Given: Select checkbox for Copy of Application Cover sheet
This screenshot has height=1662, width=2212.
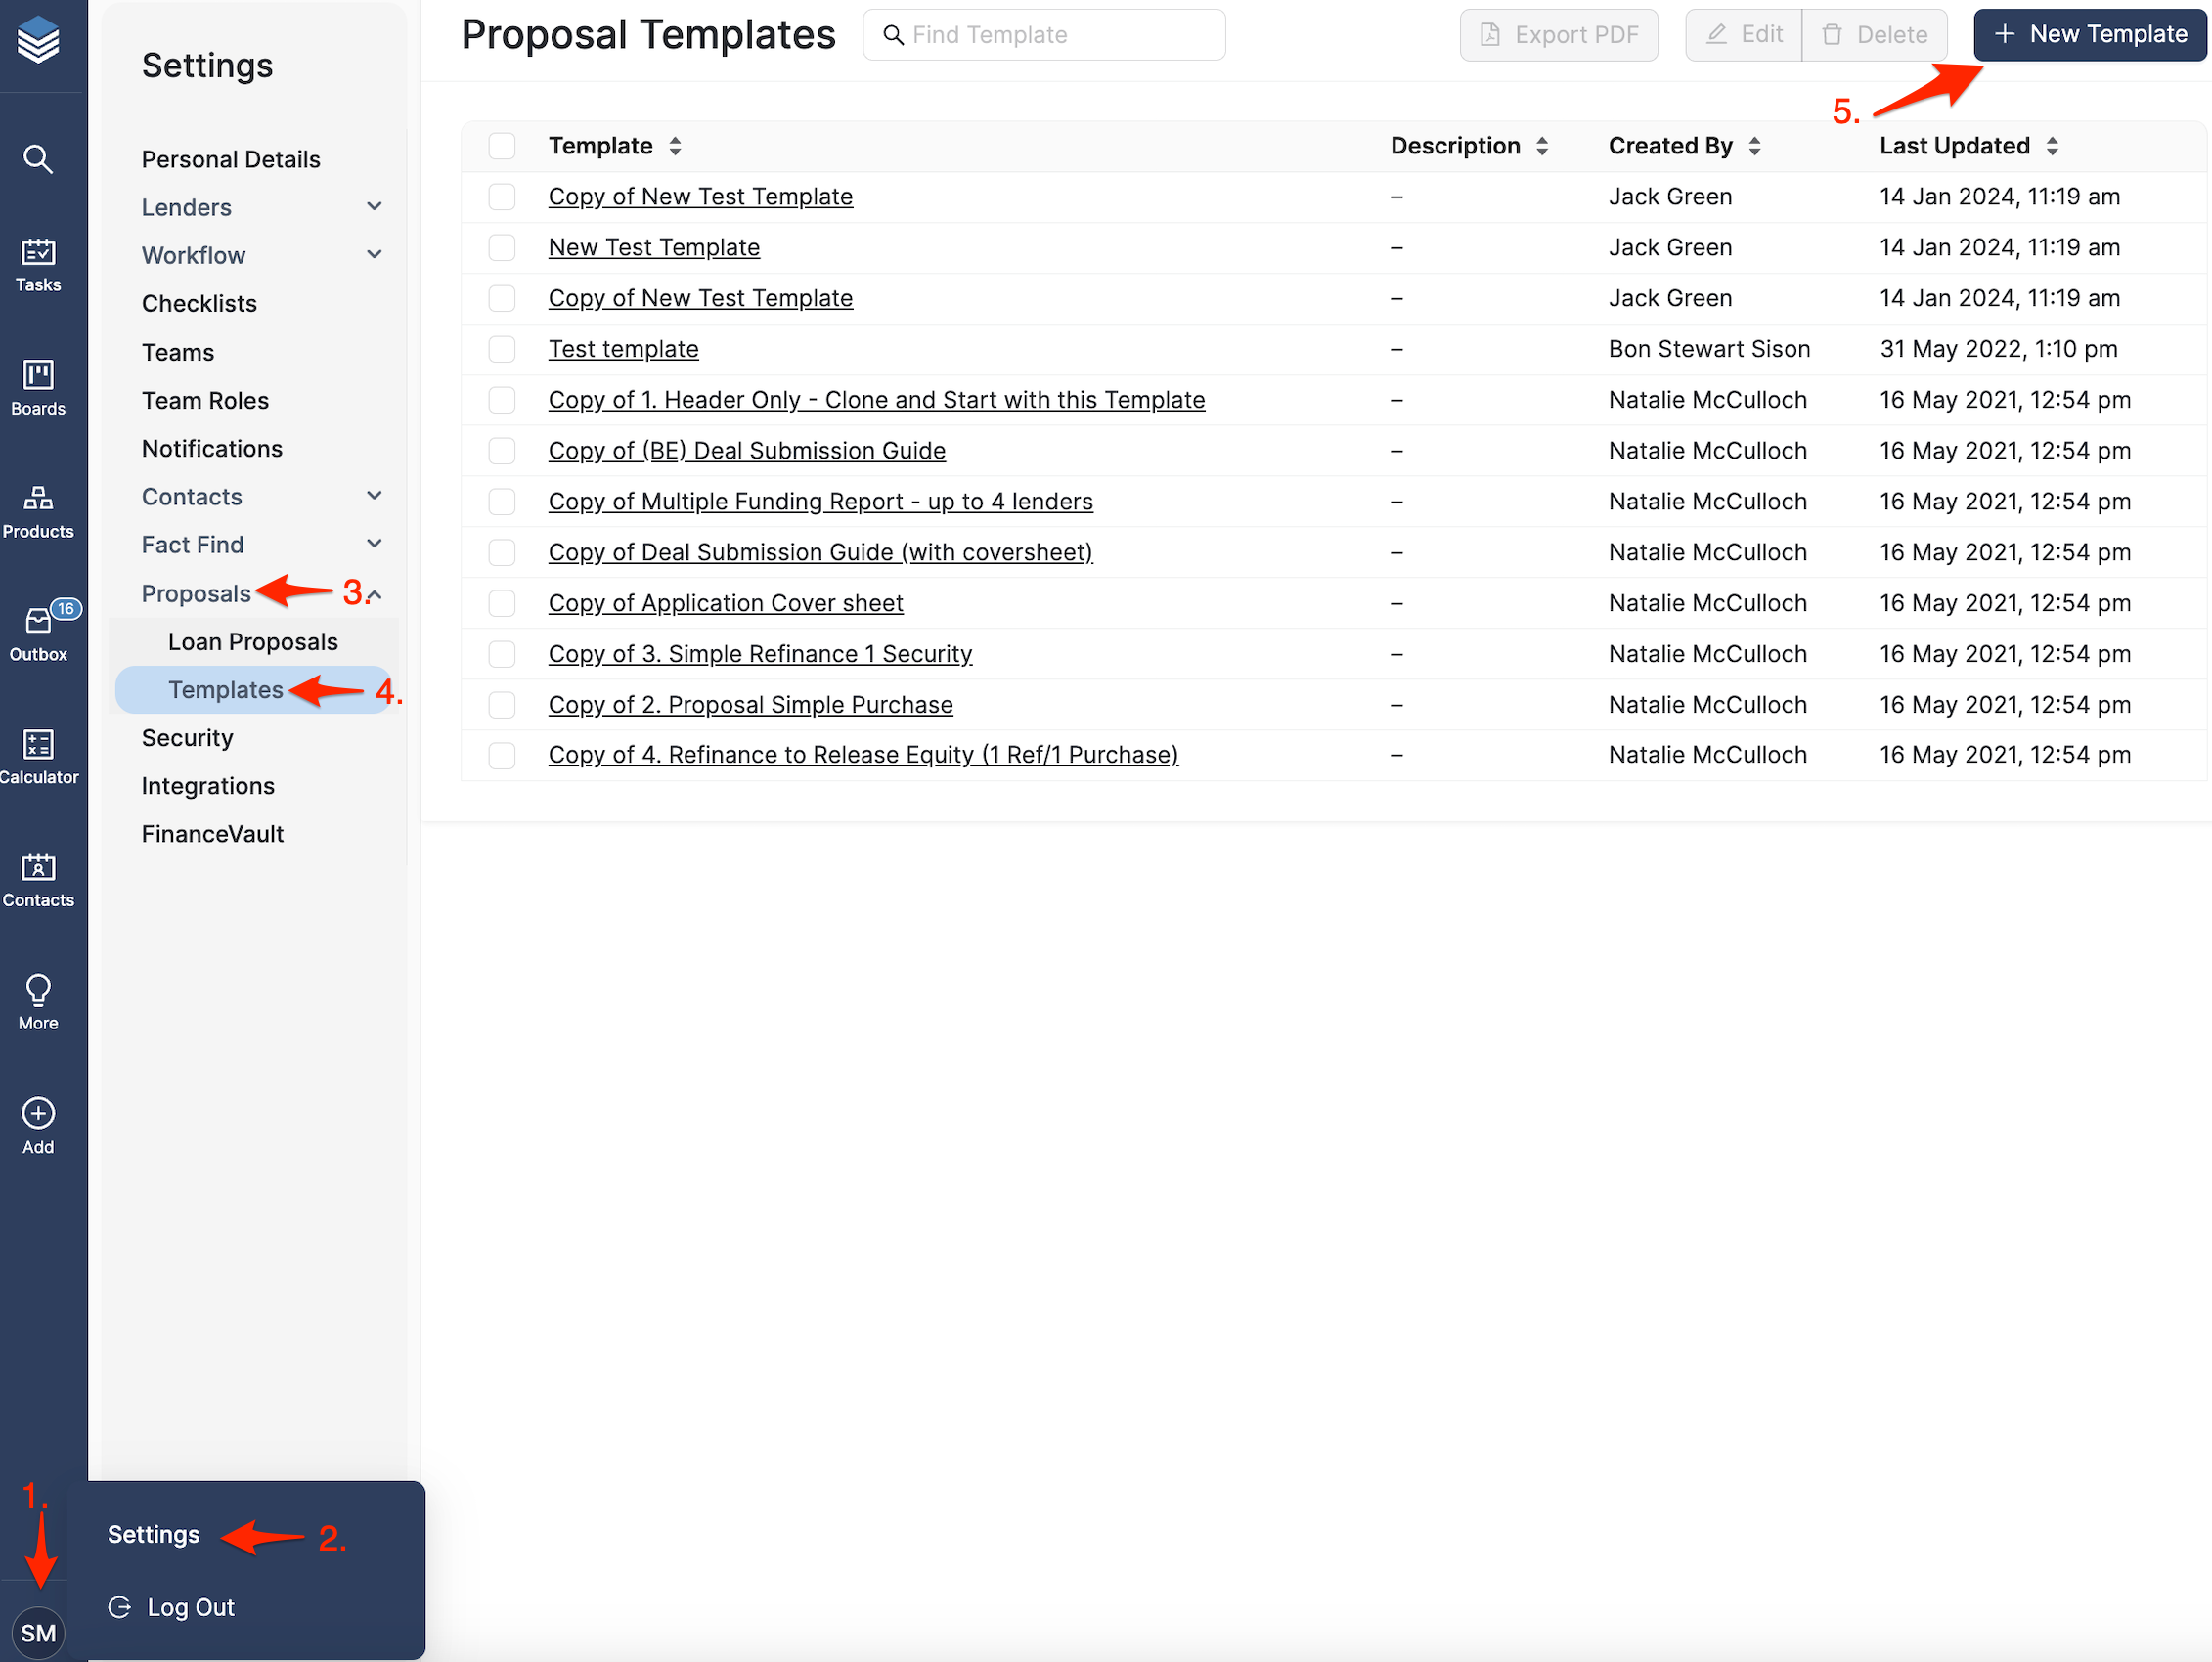Looking at the screenshot, I should pyautogui.click(x=502, y=603).
